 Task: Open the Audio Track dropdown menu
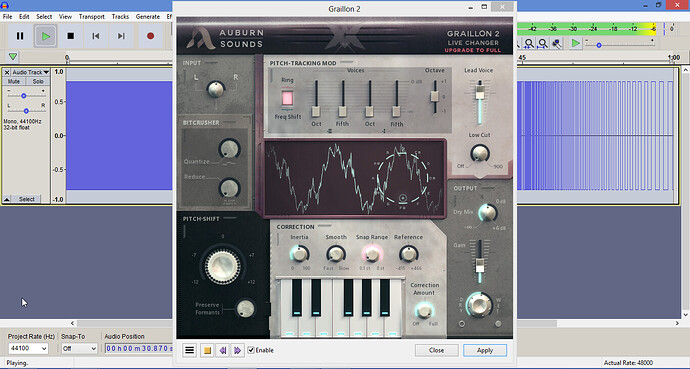click(30, 72)
